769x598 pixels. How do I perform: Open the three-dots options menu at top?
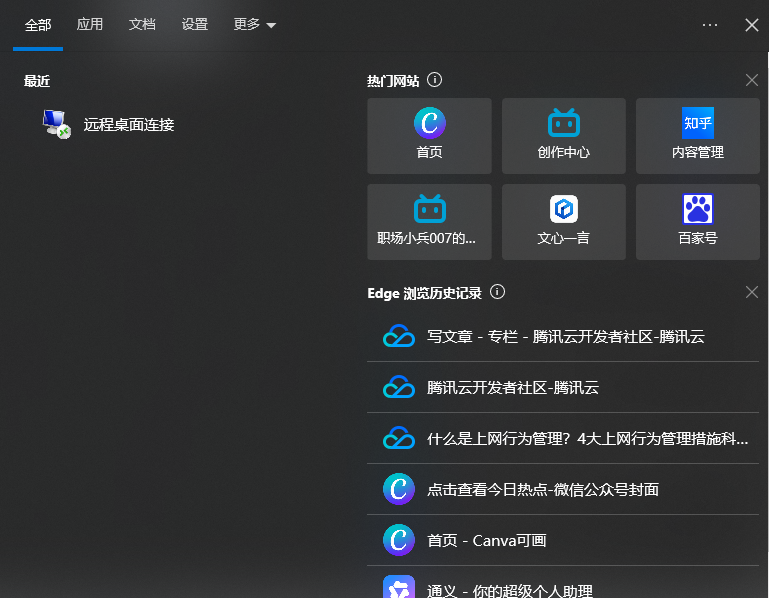(x=710, y=25)
